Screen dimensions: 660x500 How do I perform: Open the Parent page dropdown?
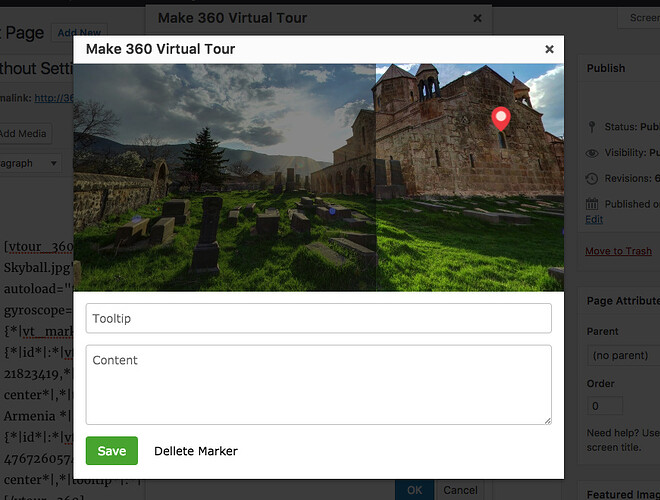[x=621, y=355]
